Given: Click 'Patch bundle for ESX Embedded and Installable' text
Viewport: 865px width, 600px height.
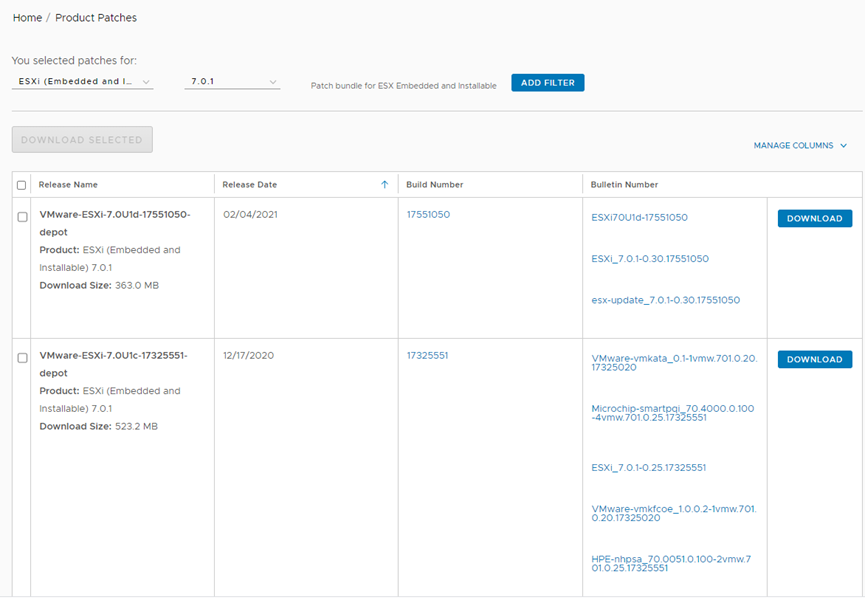Looking at the screenshot, I should 404,86.
